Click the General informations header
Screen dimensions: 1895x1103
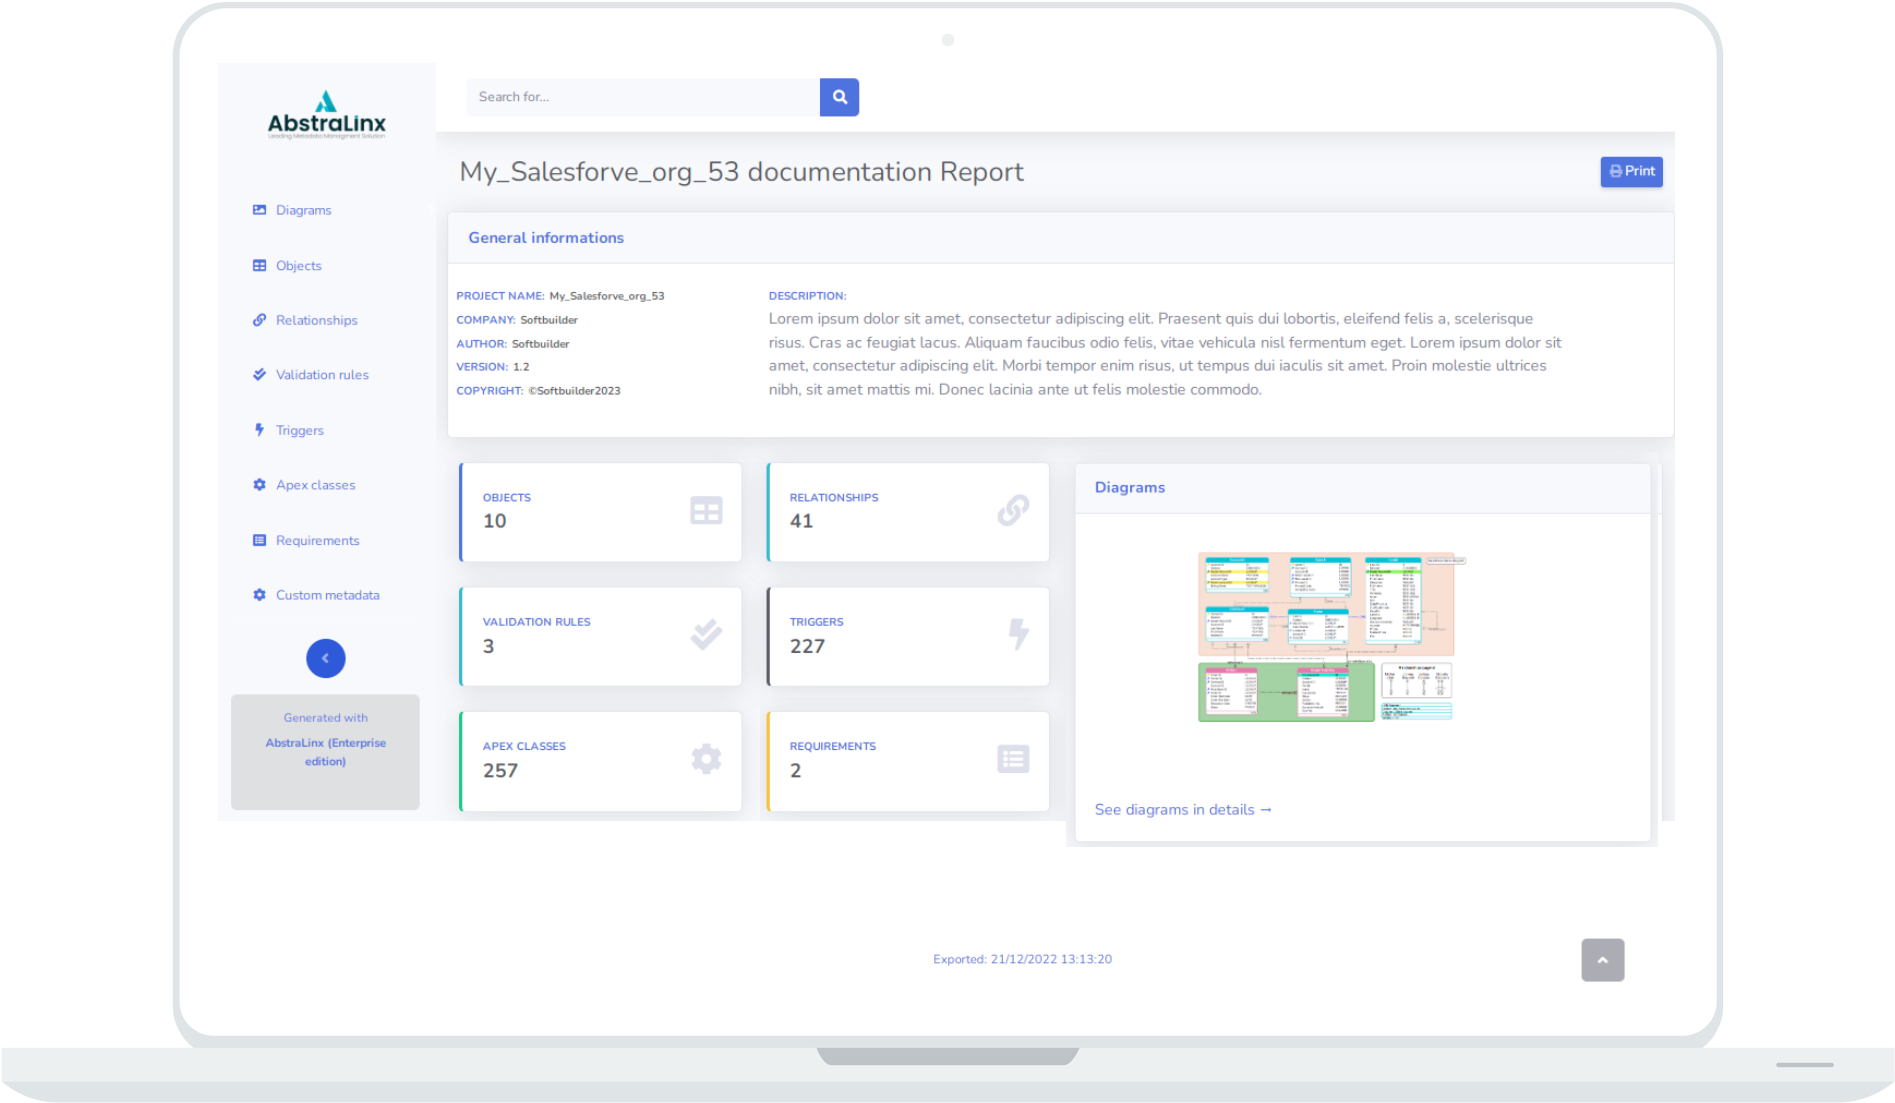546,238
